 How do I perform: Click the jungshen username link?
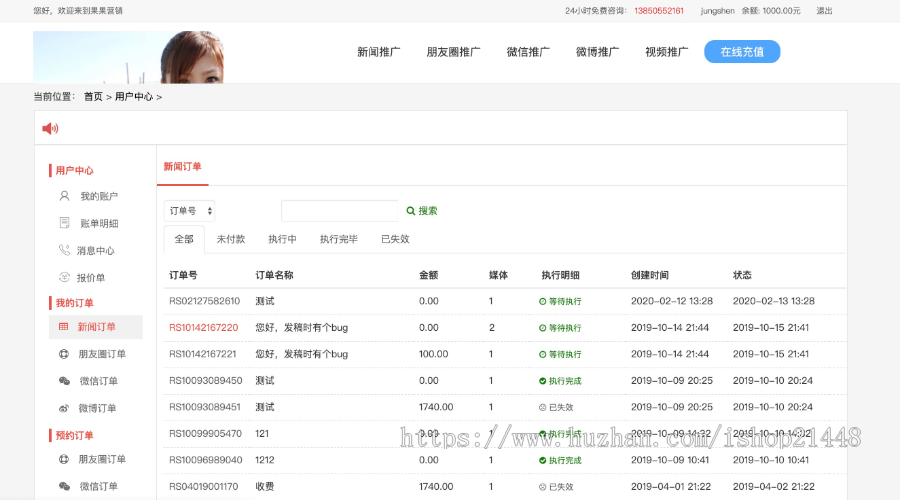pos(717,11)
